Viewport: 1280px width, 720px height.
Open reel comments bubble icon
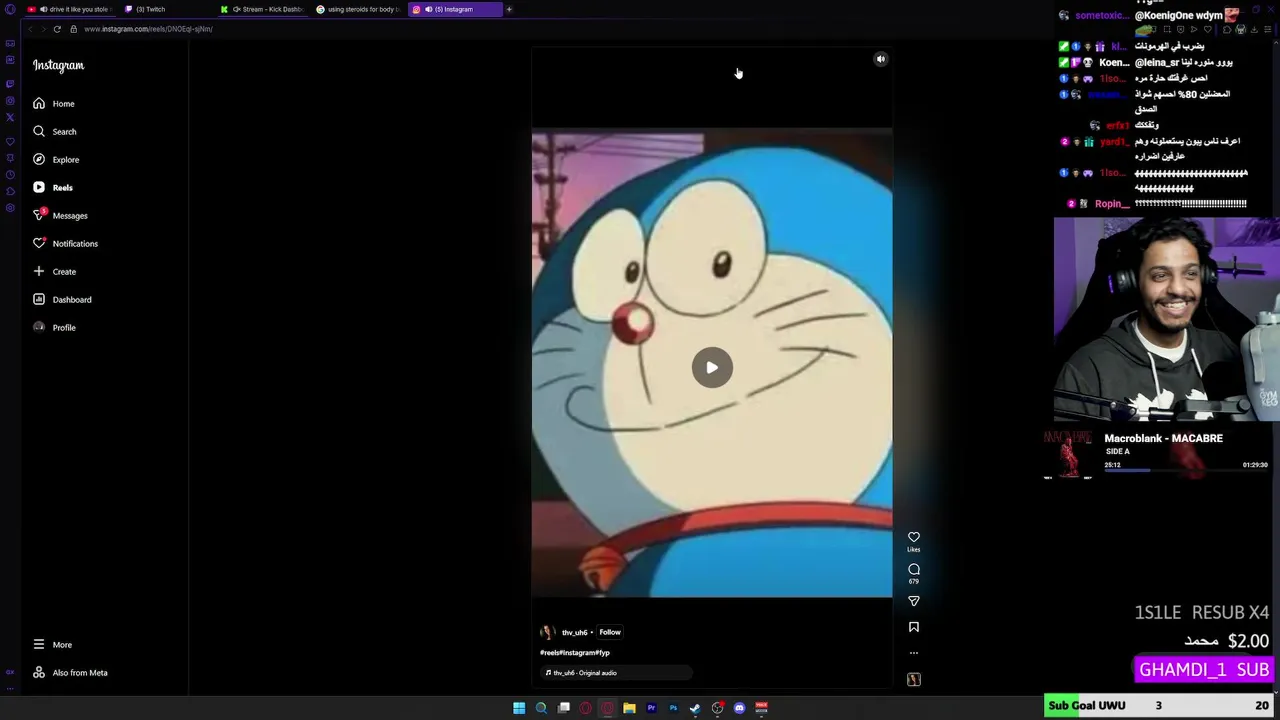[914, 570]
